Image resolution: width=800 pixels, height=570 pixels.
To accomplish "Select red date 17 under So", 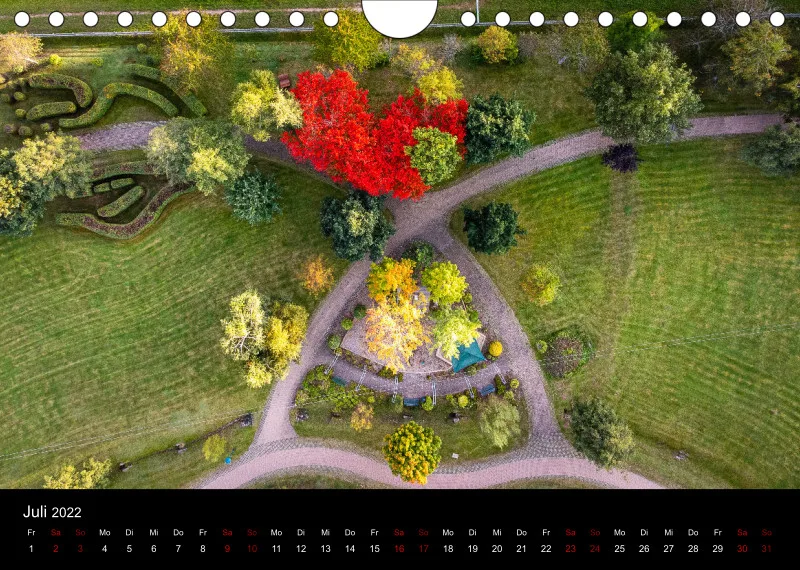I will (423, 549).
